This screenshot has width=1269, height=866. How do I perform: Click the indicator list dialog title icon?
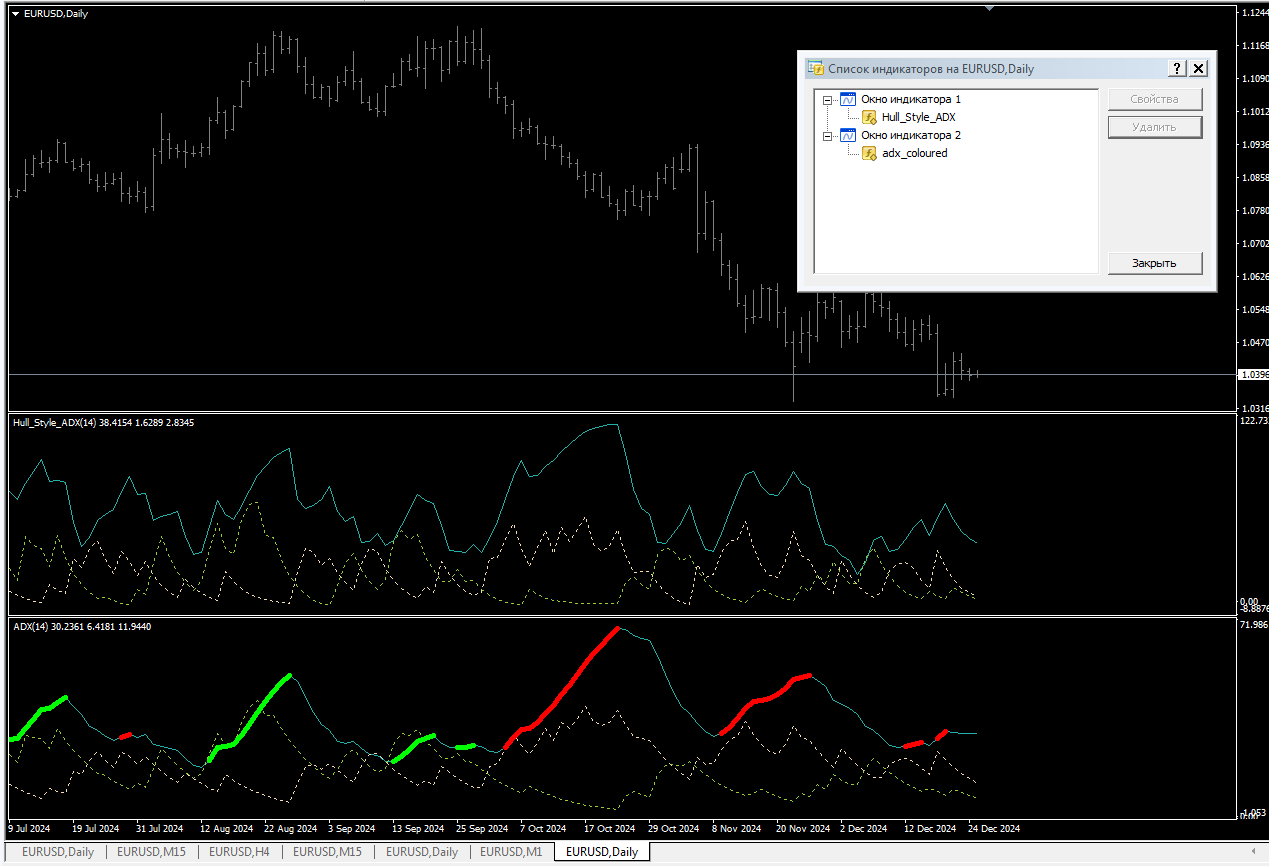pos(816,68)
